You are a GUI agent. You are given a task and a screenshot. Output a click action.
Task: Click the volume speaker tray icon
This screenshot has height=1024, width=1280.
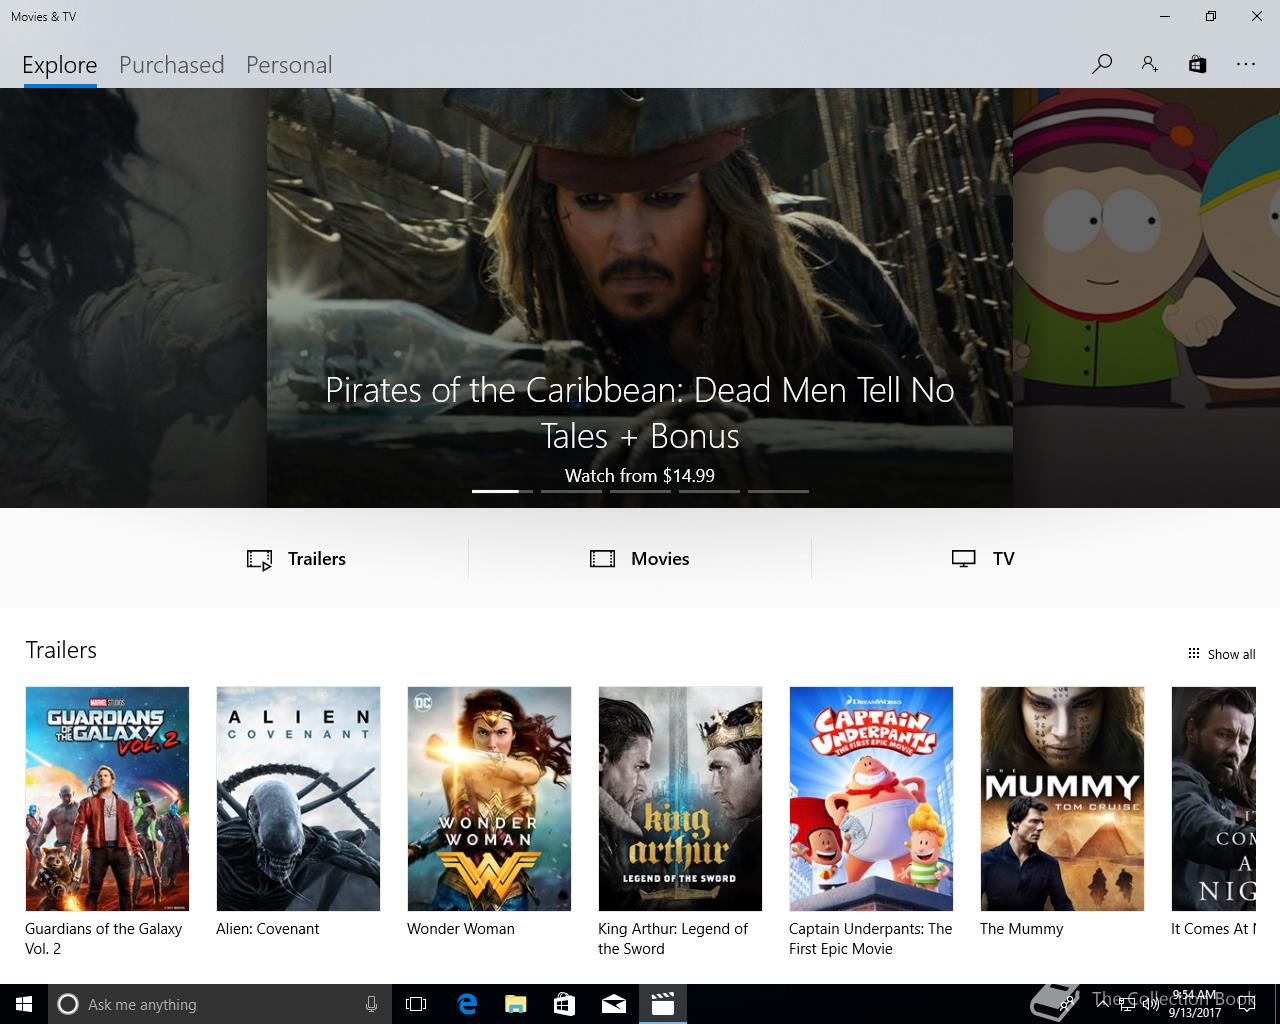click(x=1151, y=1004)
